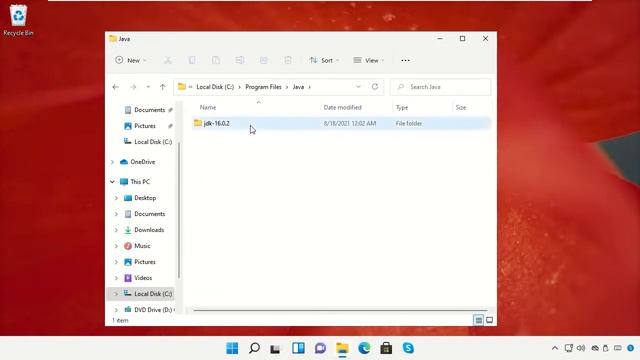The image size is (640, 360).
Task: Open Microsoft Store from taskbar
Action: pos(386,348)
